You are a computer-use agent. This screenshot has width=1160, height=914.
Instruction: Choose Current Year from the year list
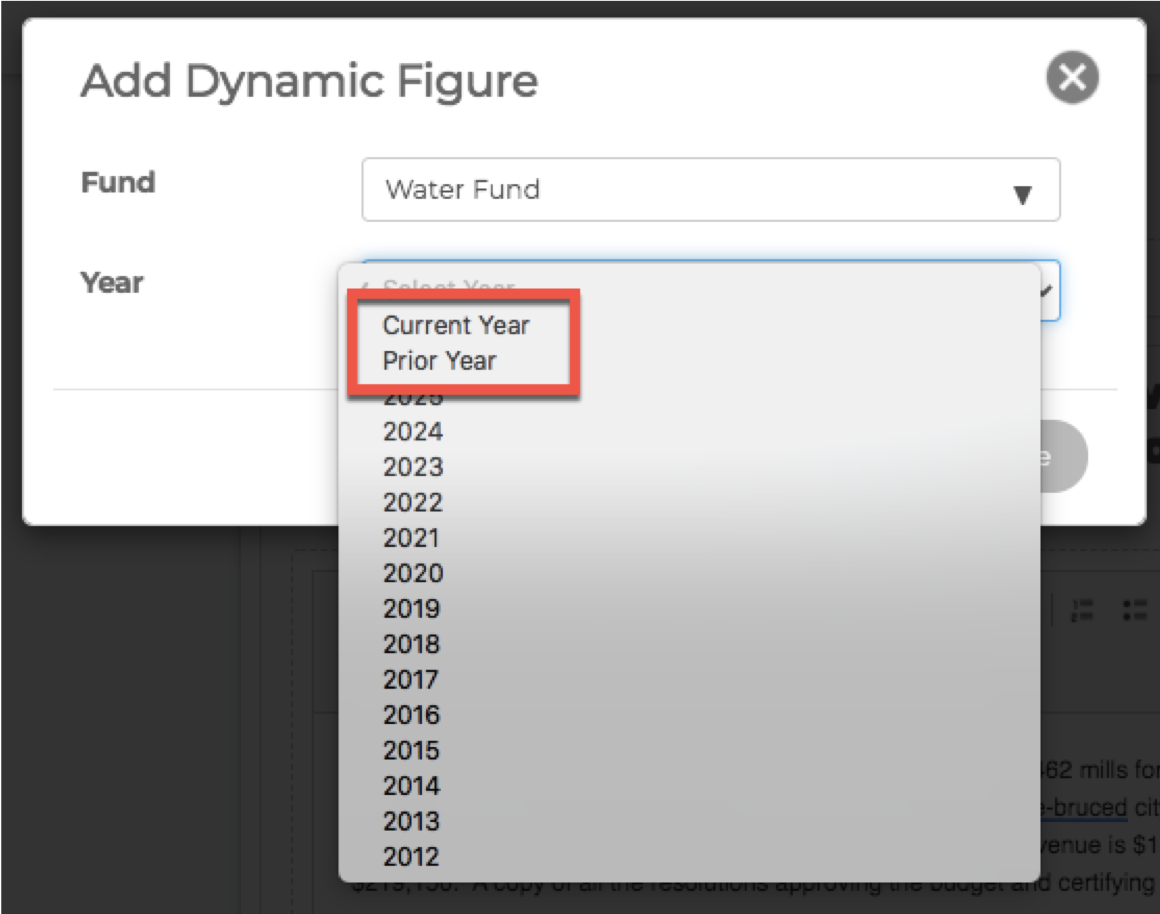pos(456,326)
